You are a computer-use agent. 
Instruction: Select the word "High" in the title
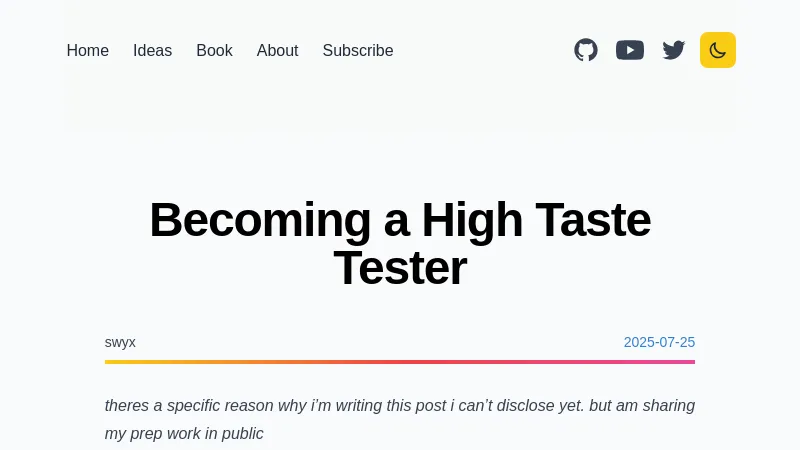click(x=471, y=220)
